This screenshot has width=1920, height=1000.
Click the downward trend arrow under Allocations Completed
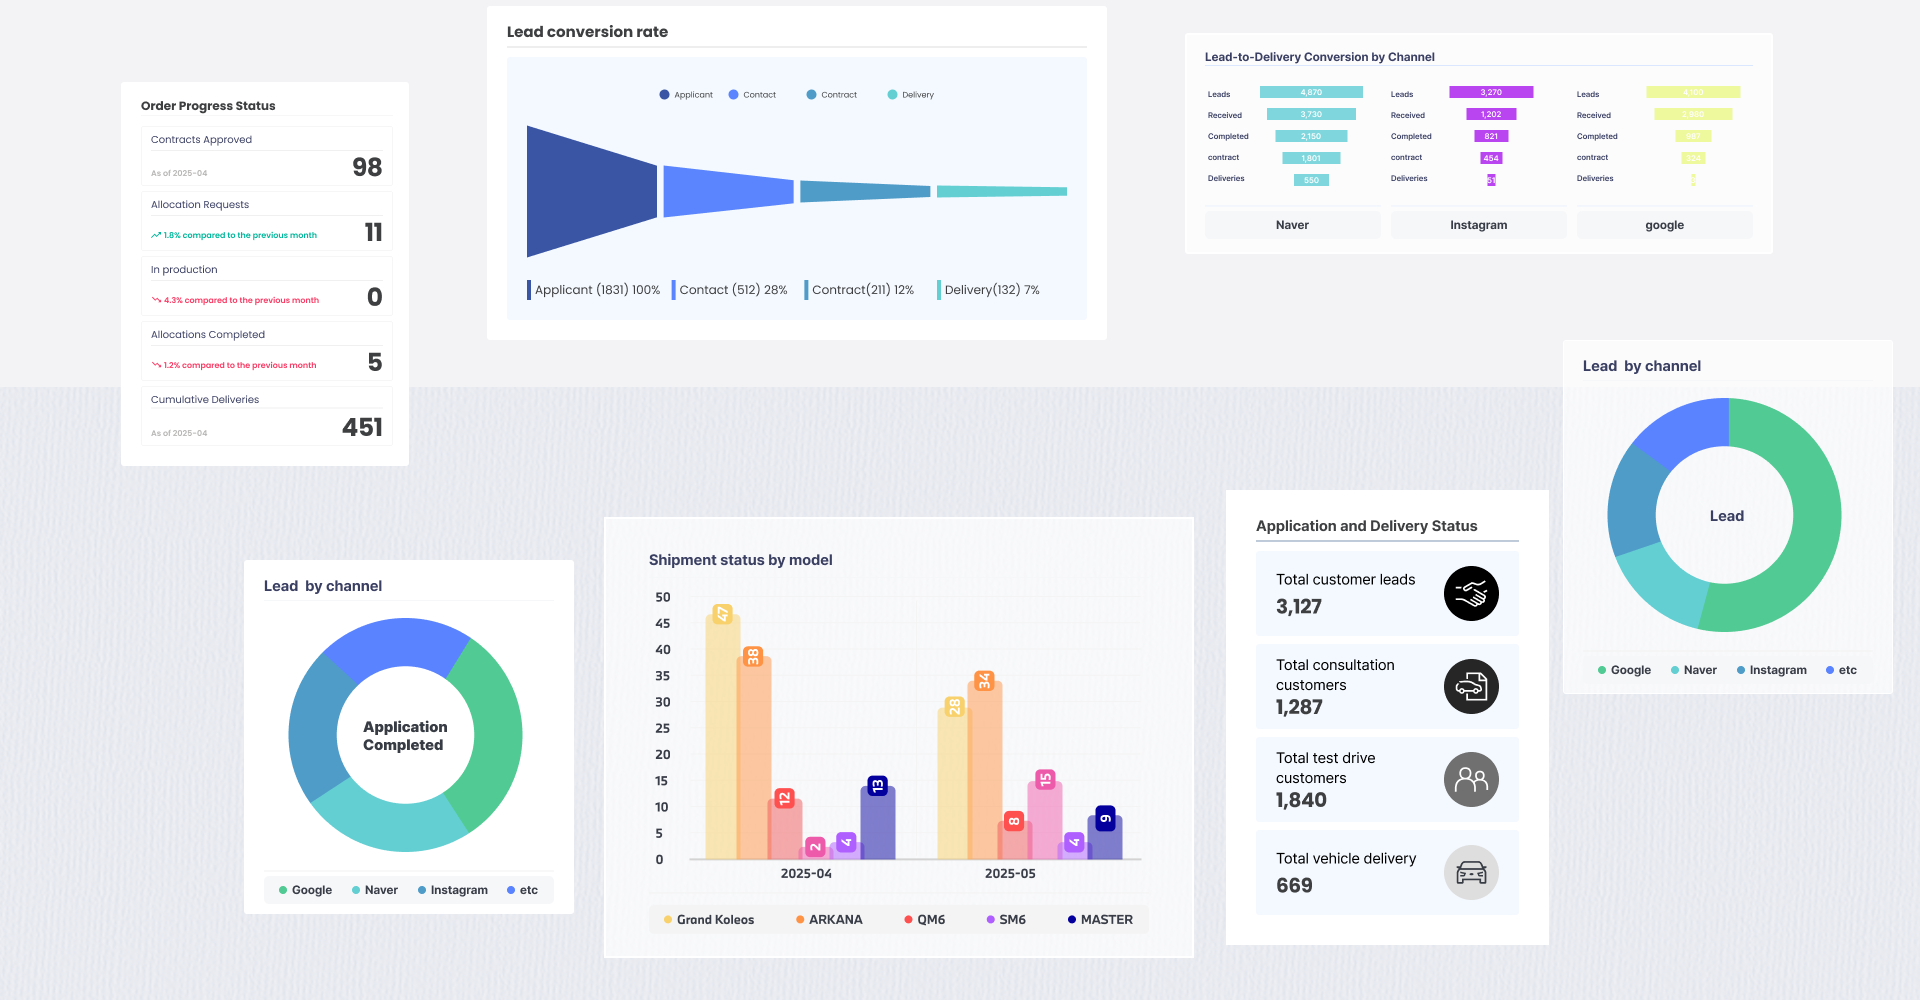pos(156,365)
